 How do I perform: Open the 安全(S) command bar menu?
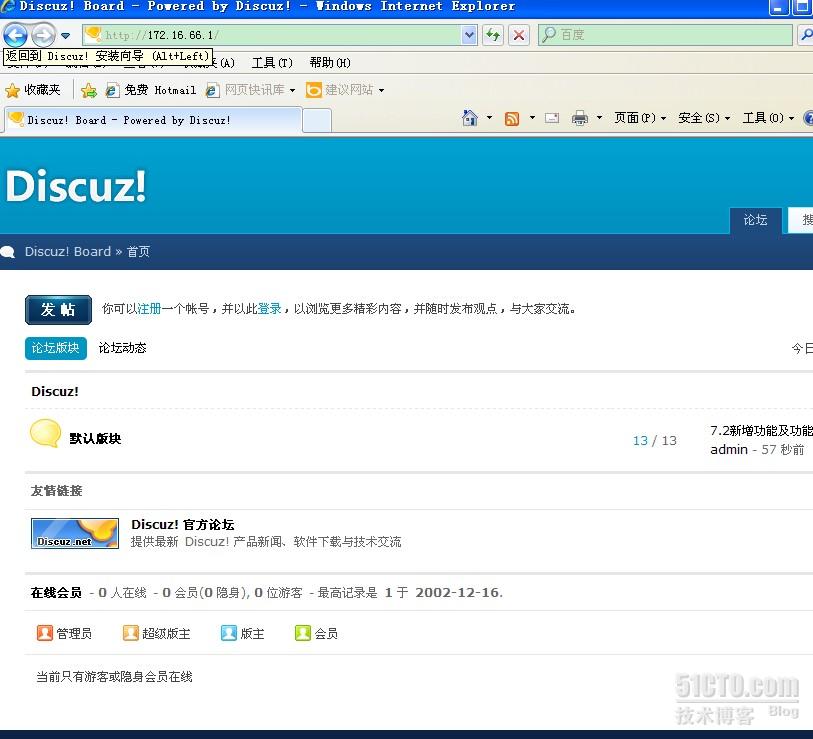(x=704, y=118)
